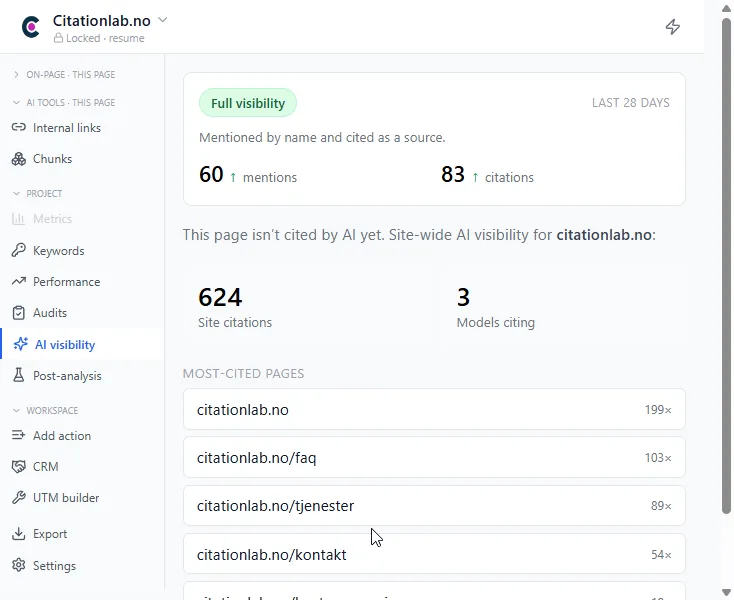
Task: Open UTM builder
Action: [x=66, y=498]
